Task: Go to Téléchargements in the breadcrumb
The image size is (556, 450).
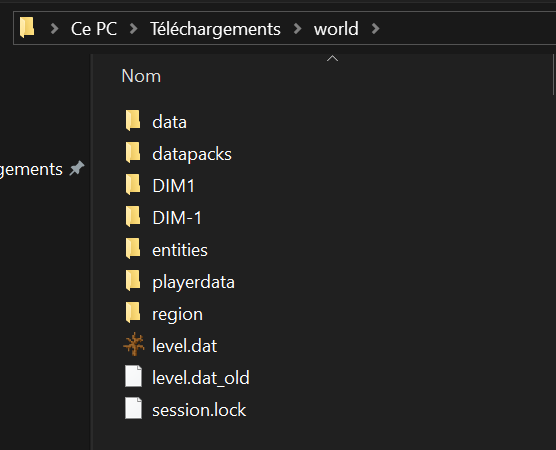Action: click(215, 29)
